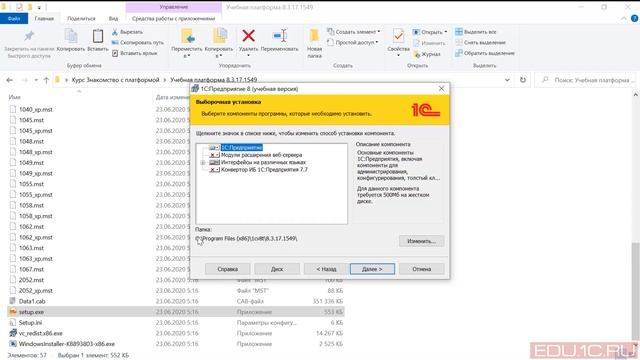Click Скопировать путь in ribbon
The image size is (640, 360).
coord(138,42)
